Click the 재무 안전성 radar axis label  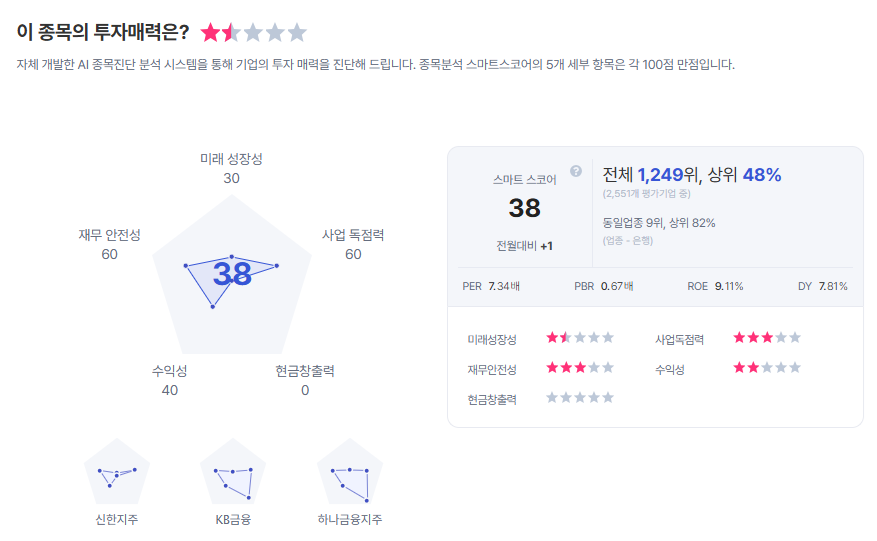click(109, 235)
